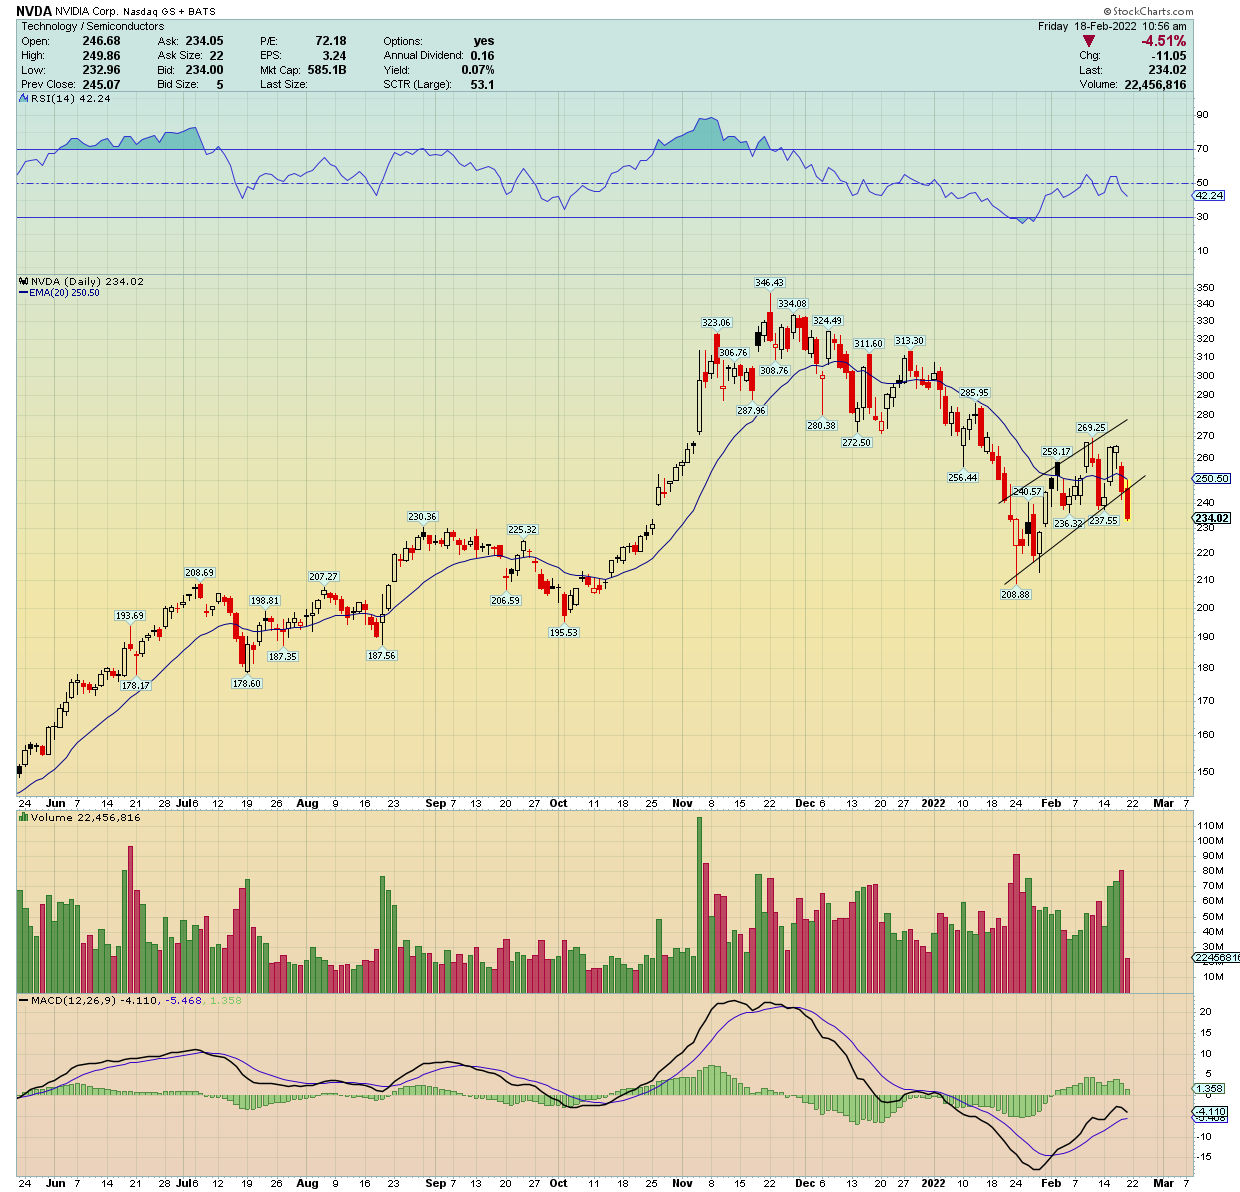The height and width of the screenshot is (1192, 1240).
Task: Click the 256.44 price label
Action: [x=962, y=478]
